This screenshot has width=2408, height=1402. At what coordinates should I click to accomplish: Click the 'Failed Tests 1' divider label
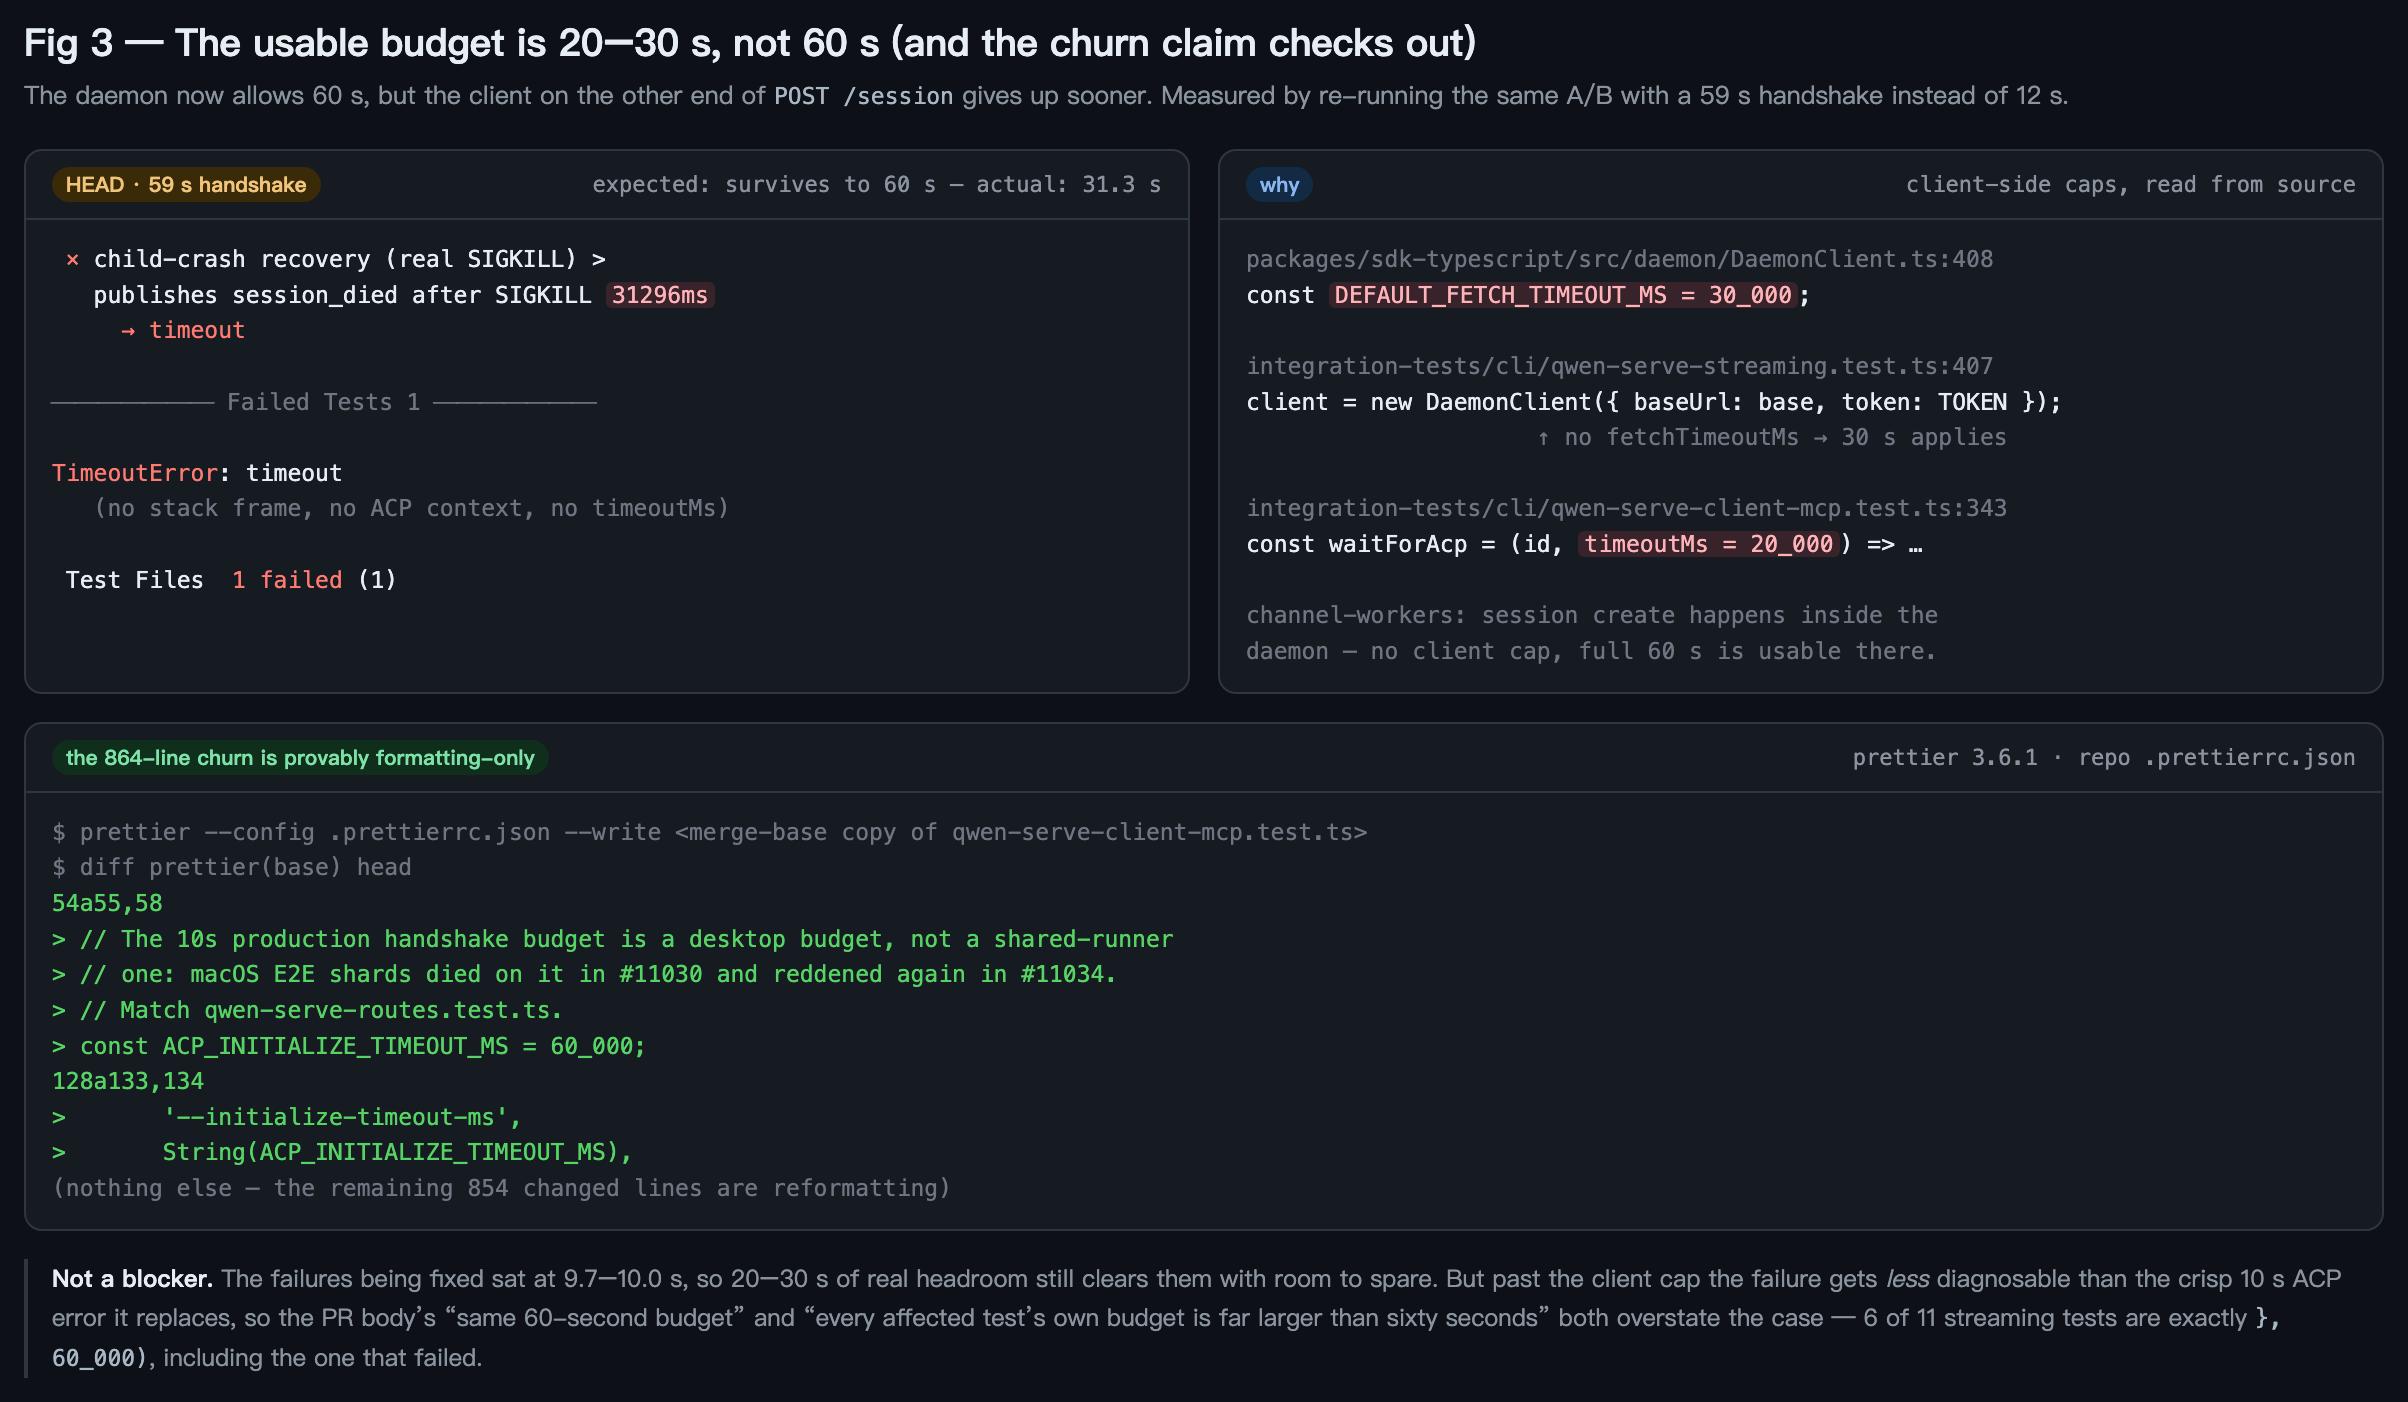323,402
